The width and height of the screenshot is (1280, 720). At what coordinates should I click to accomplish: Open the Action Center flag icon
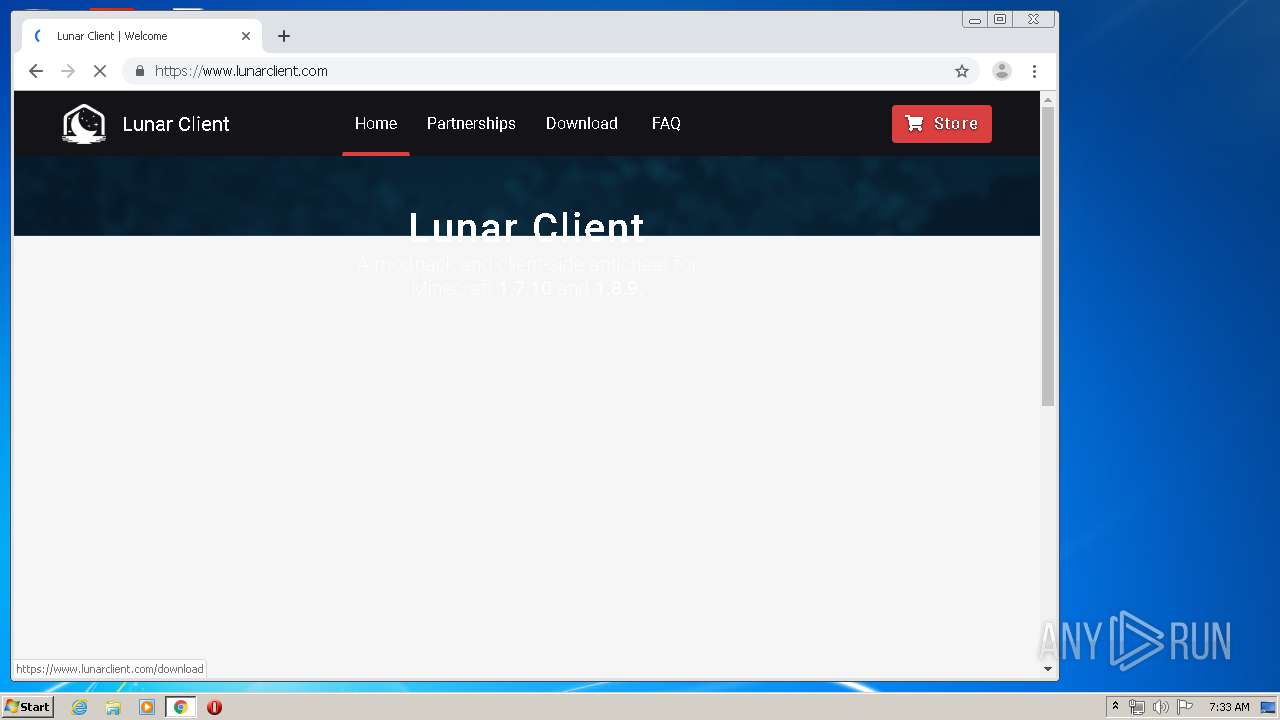(x=1185, y=707)
